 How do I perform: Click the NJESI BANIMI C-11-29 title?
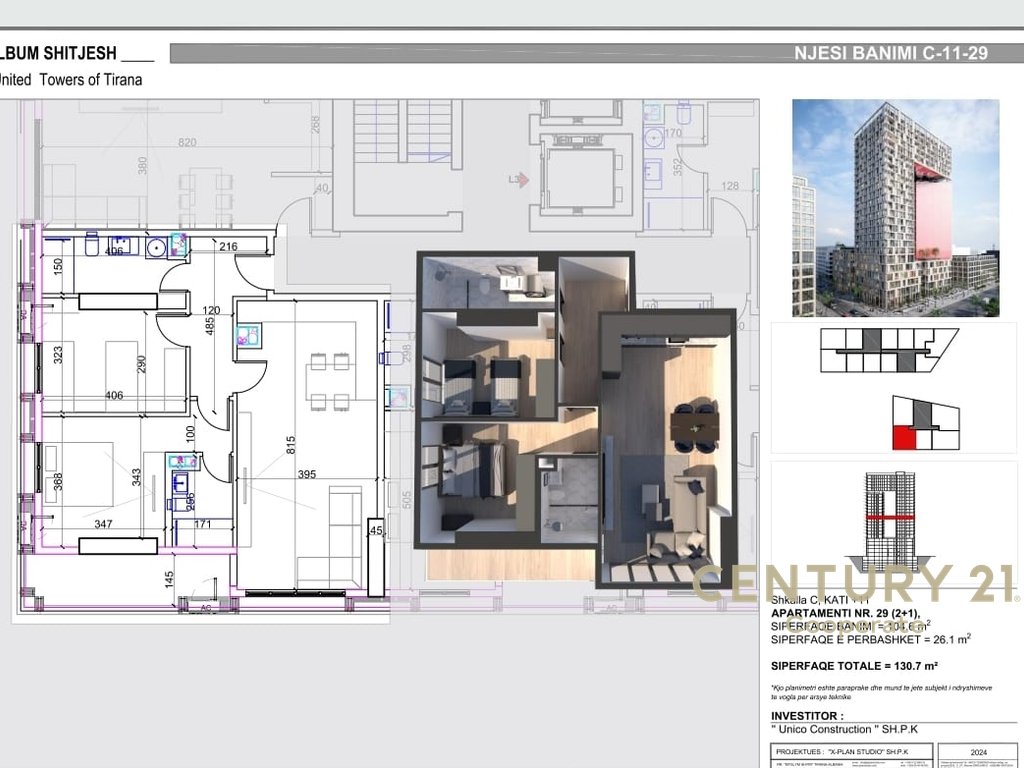890,53
